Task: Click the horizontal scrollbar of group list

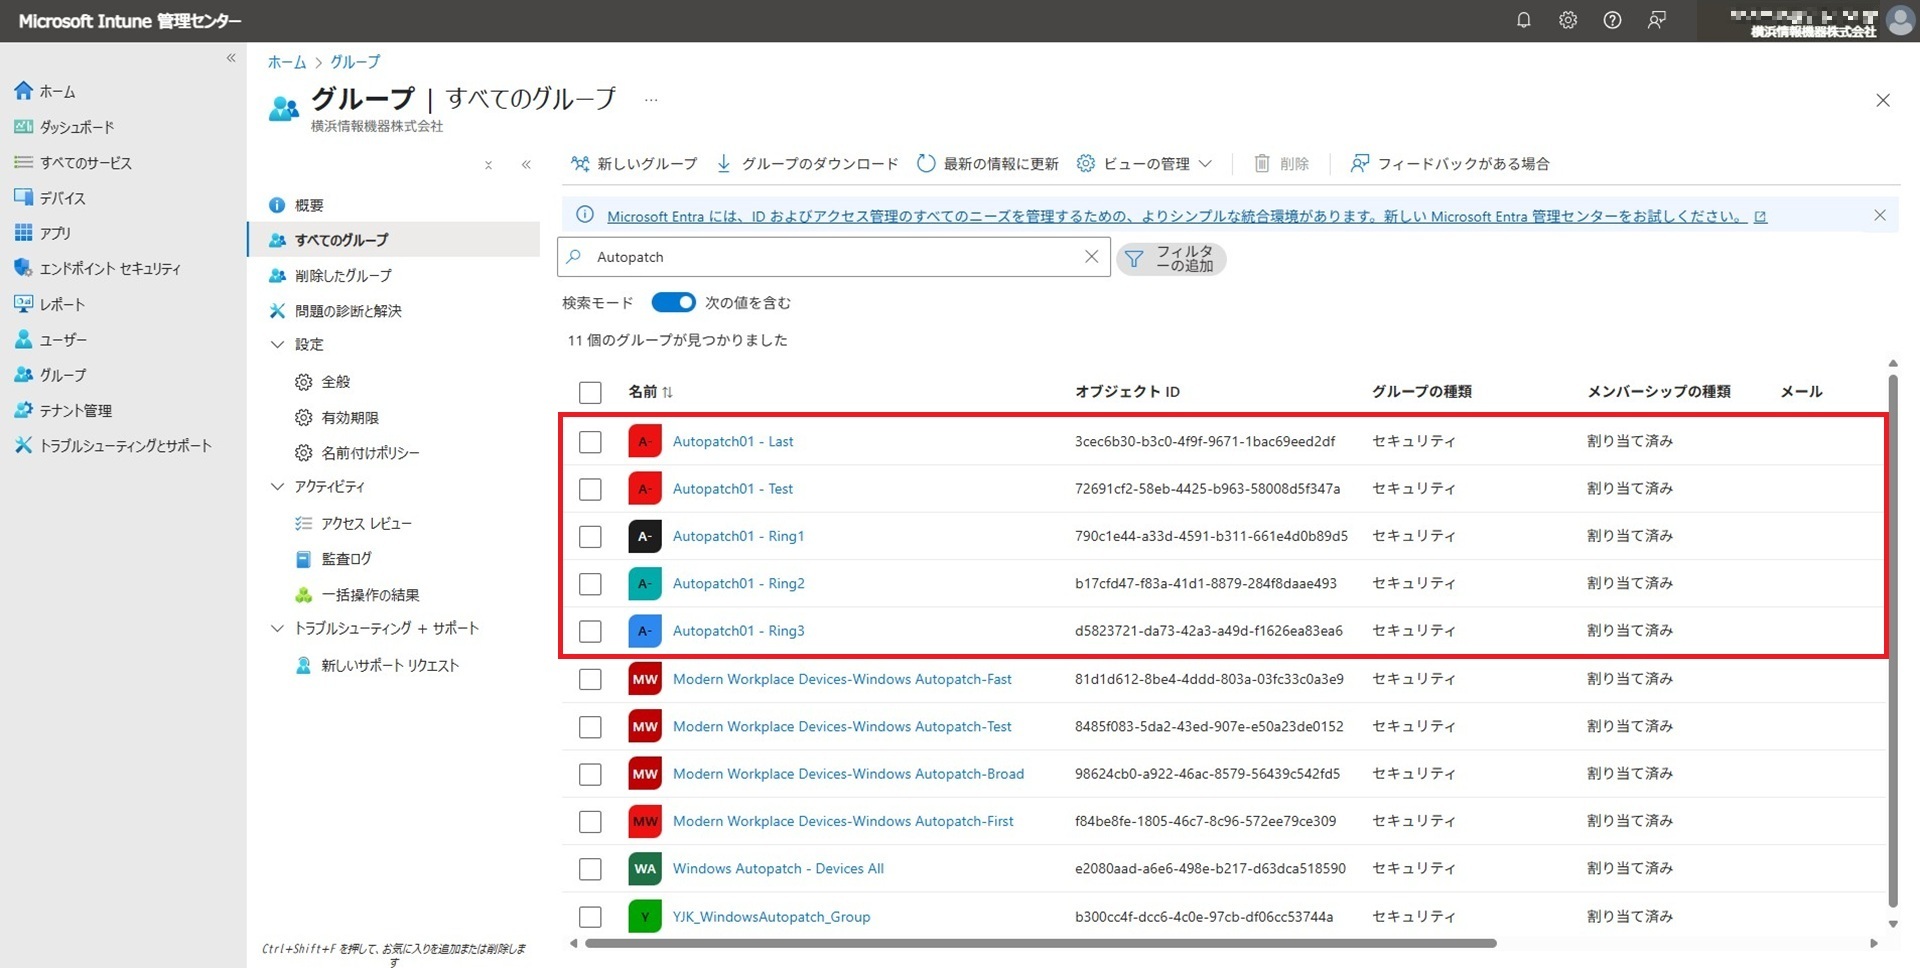Action: click(x=1040, y=943)
